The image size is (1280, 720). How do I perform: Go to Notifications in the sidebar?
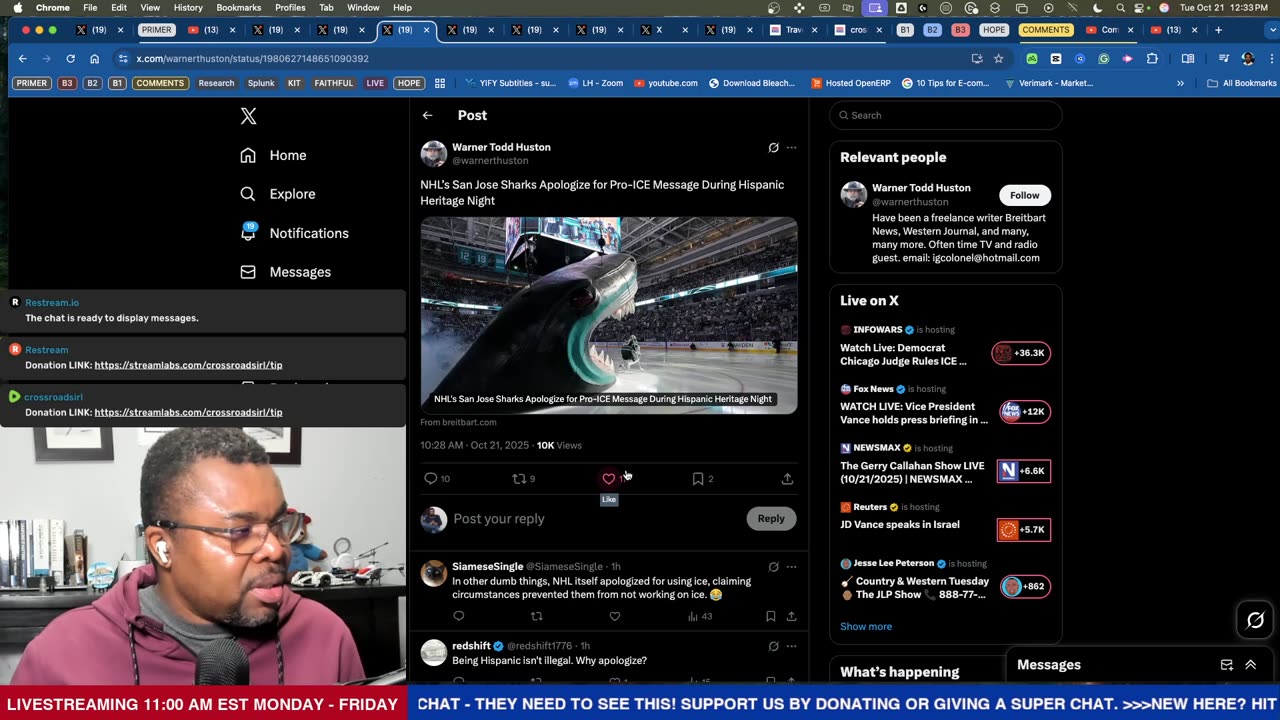tap(308, 233)
